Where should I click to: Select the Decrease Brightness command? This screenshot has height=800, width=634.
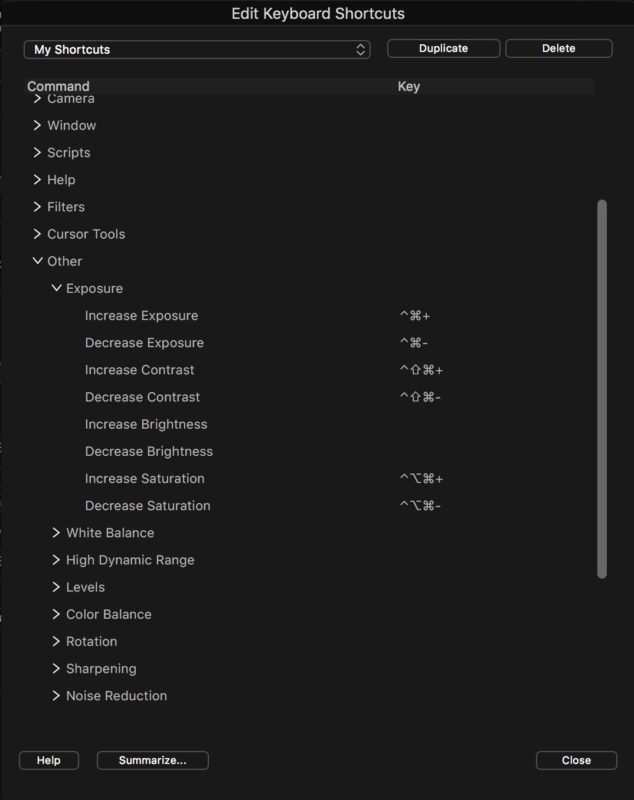tap(147, 451)
